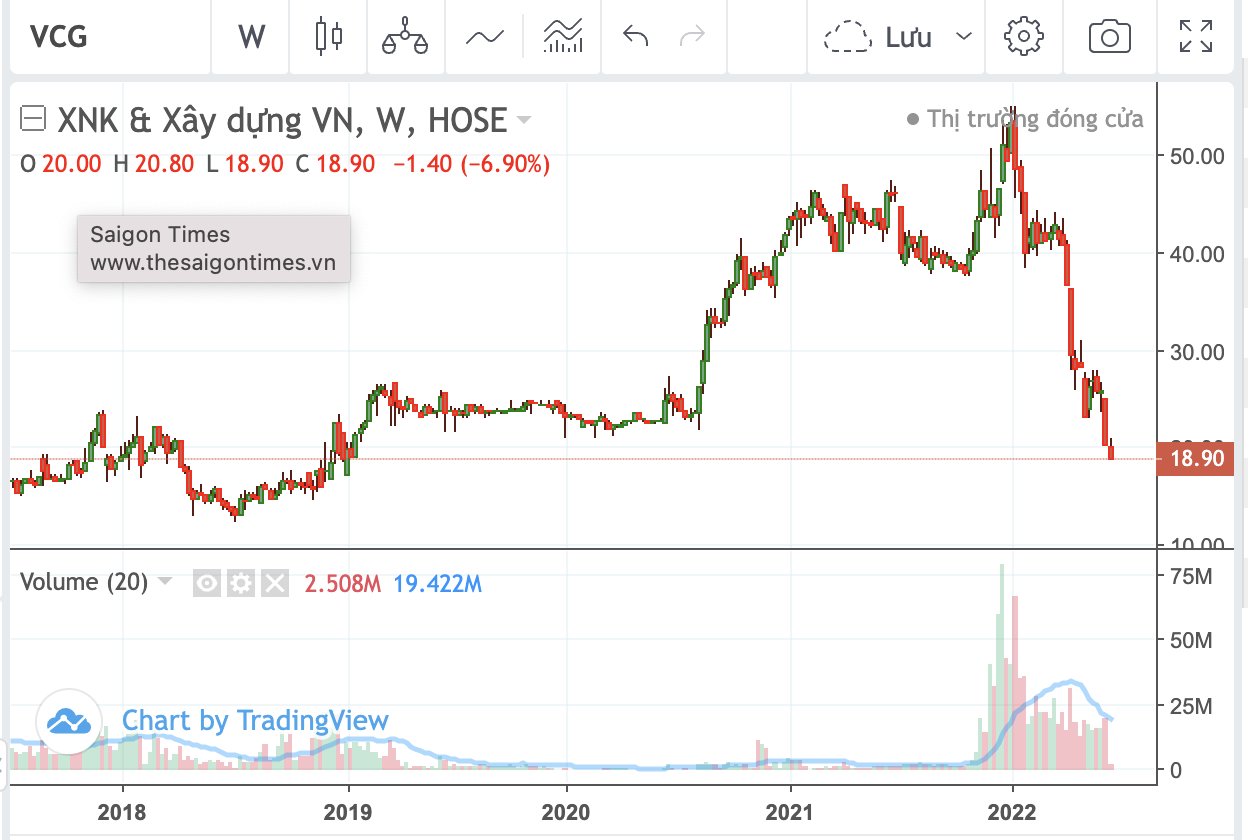The image size is (1248, 840).
Task: Collapse the main chart legend box
Action: tap(33, 120)
